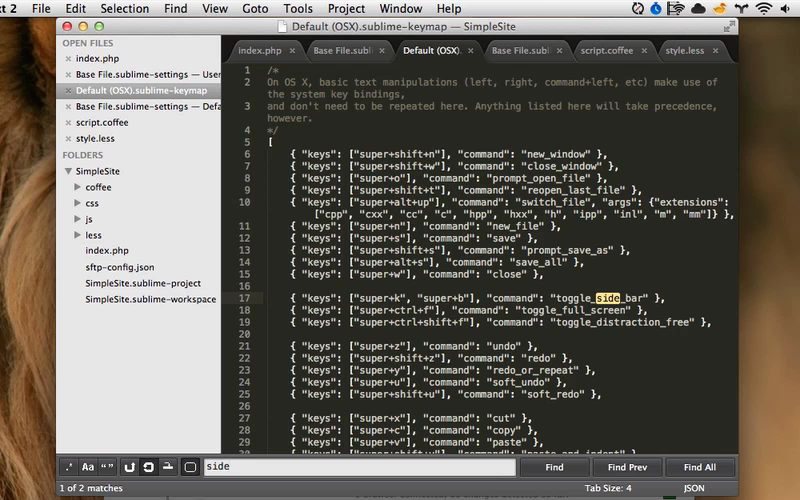Viewport: 800px width, 500px height.
Task: Toggle in-selection find option
Action: click(x=167, y=467)
